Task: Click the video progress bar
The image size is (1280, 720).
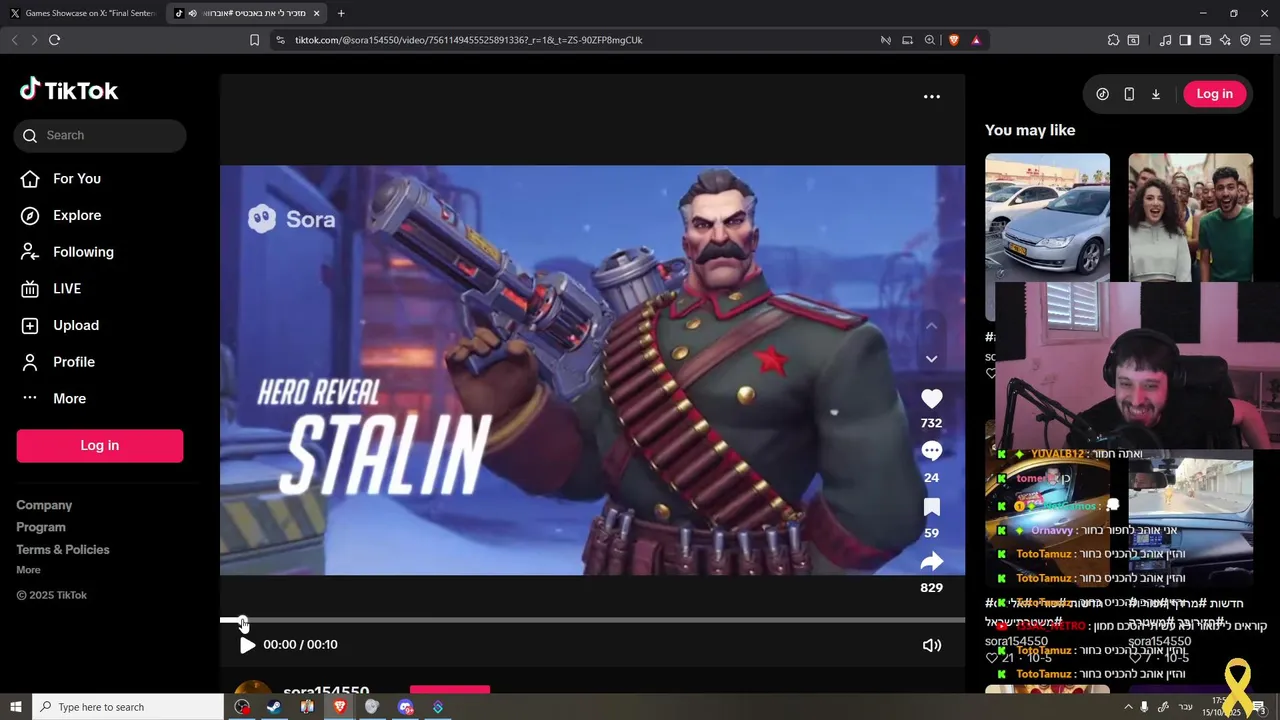Action: point(592,620)
